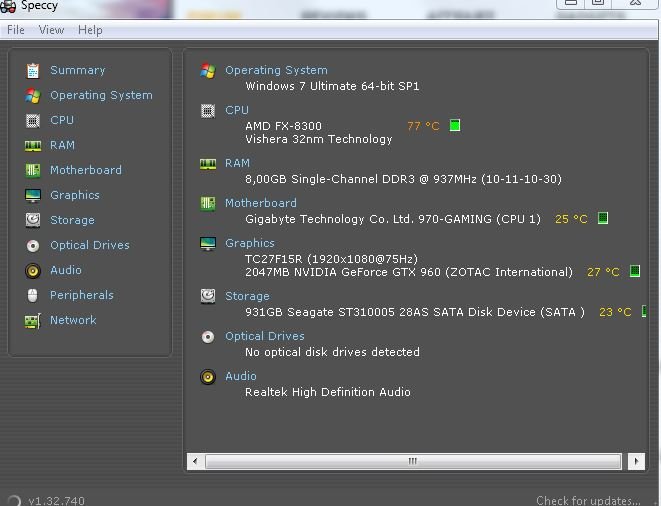Click the Optical Drives disc icon in sidebar
Viewport: 661px width, 506px height.
(33, 245)
